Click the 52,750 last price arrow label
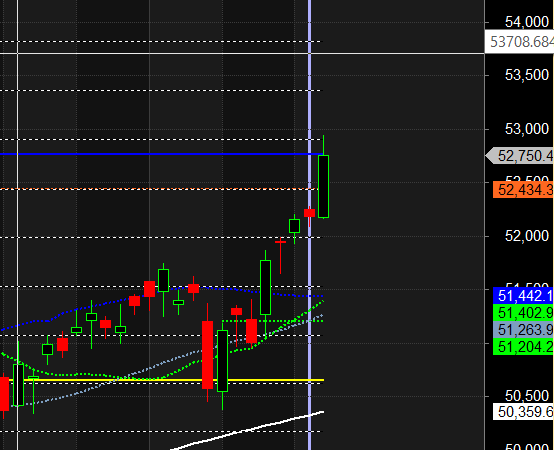The height and width of the screenshot is (450, 554). [x=519, y=156]
